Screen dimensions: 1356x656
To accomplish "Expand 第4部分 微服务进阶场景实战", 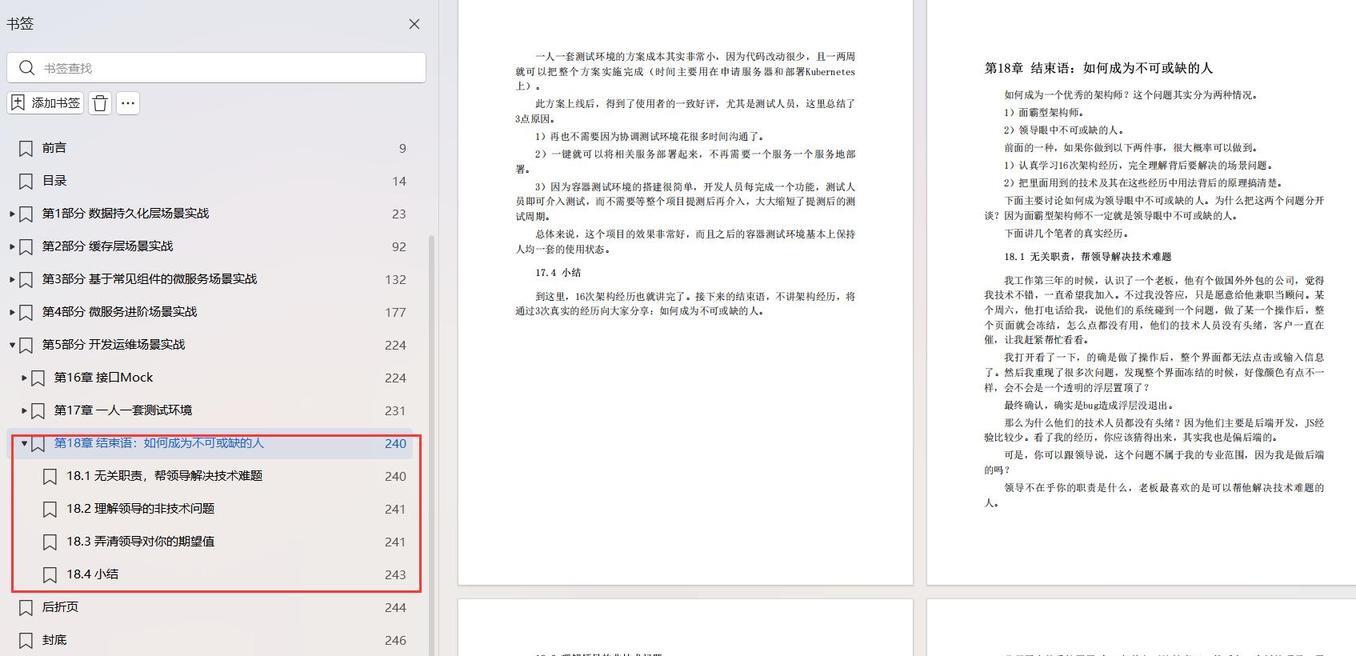I will (x=12, y=312).
